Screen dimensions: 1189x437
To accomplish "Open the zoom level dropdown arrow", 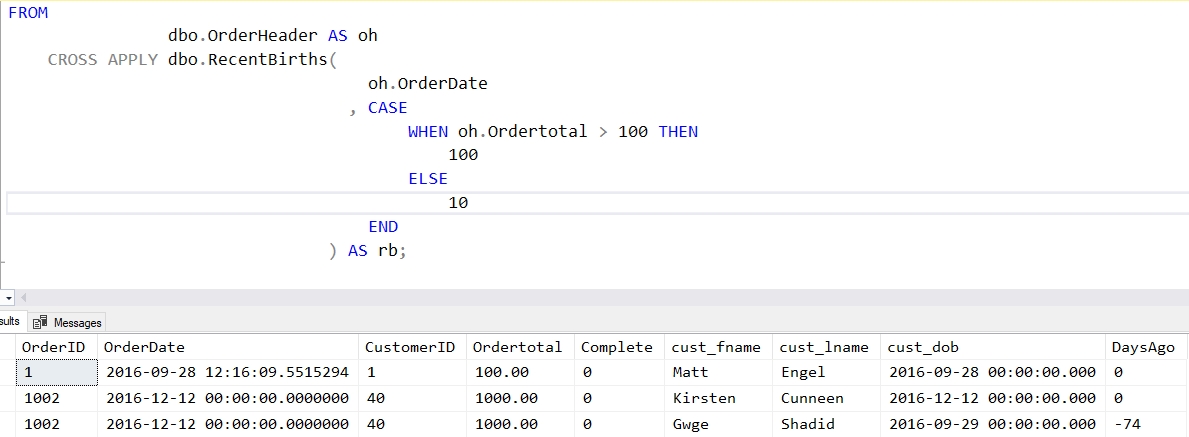I will tap(7, 298).
